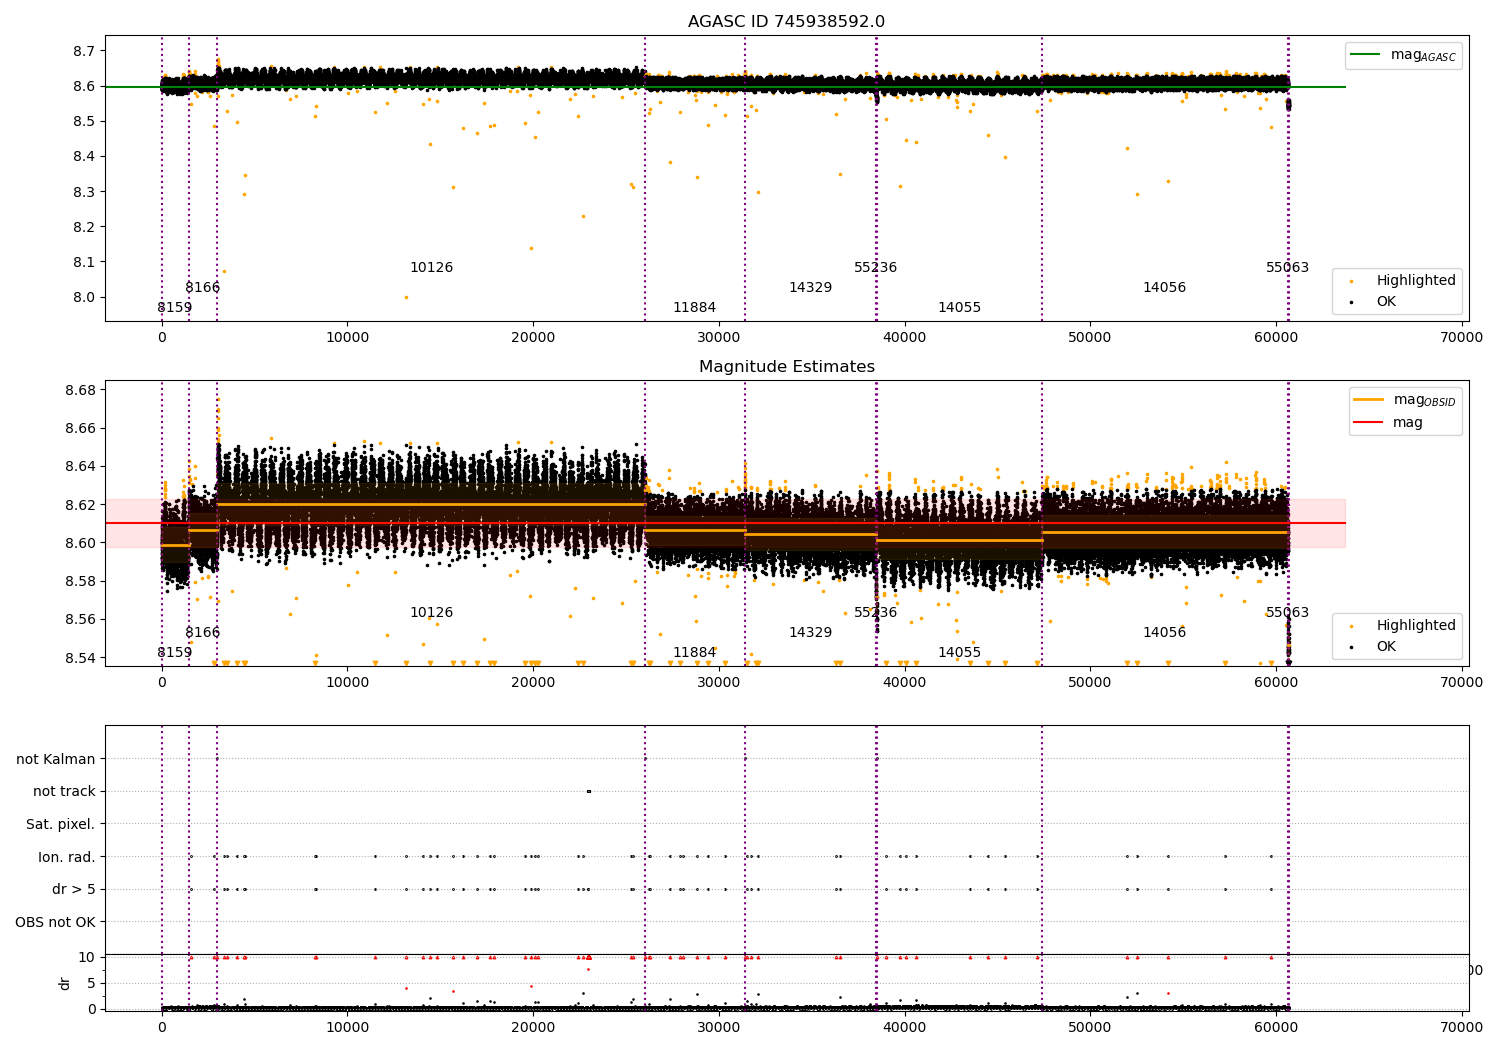Click OBSID label 55063 in Magnitude Estimates plot

pyautogui.click(x=1287, y=613)
